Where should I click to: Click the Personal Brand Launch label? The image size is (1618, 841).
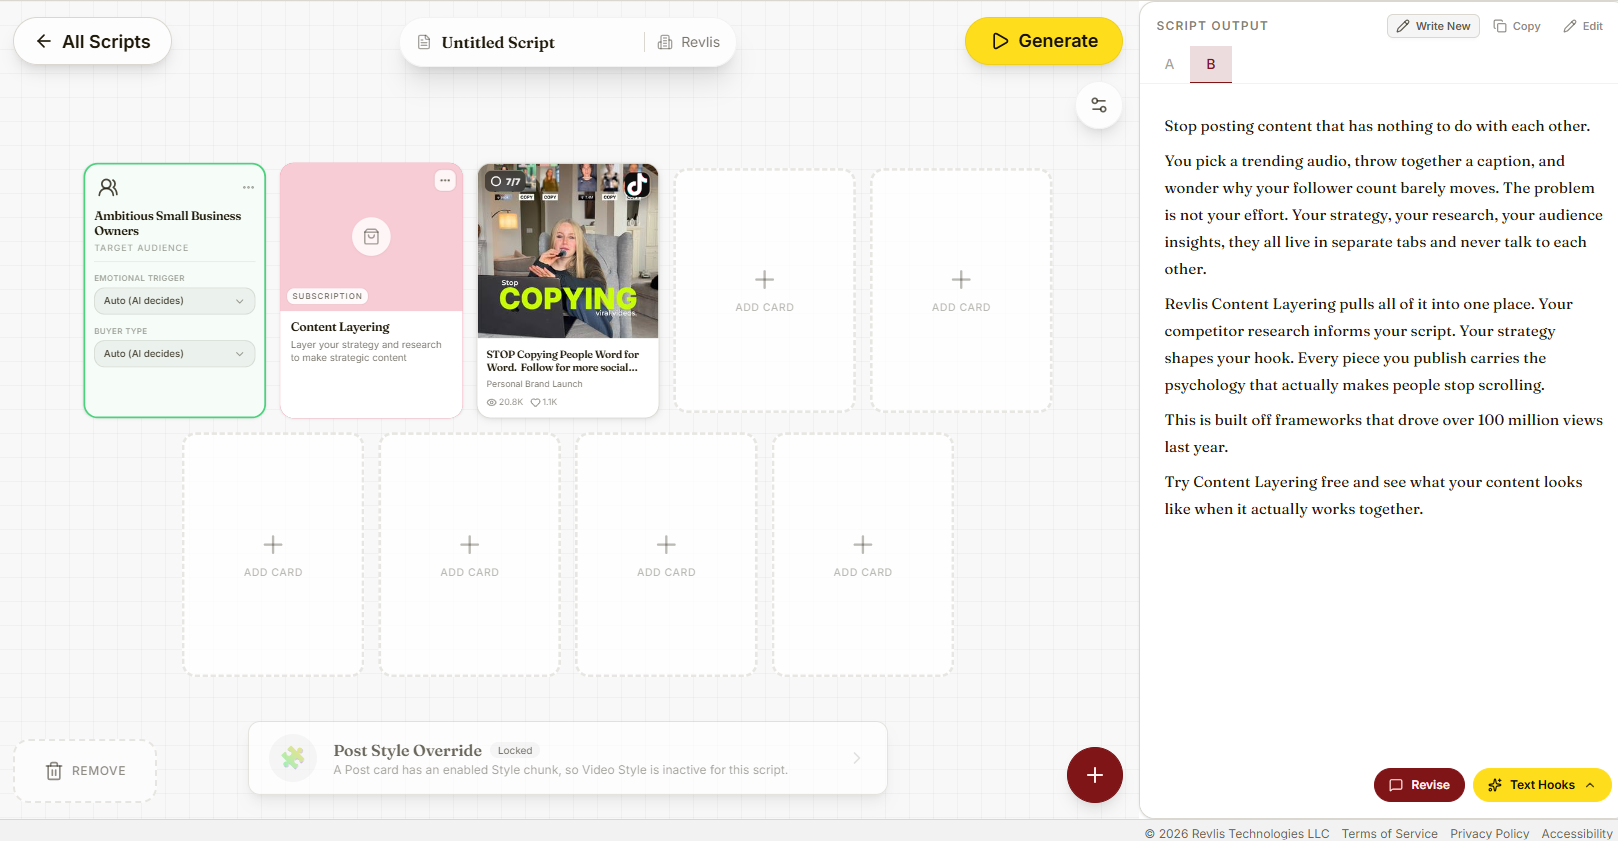click(534, 384)
